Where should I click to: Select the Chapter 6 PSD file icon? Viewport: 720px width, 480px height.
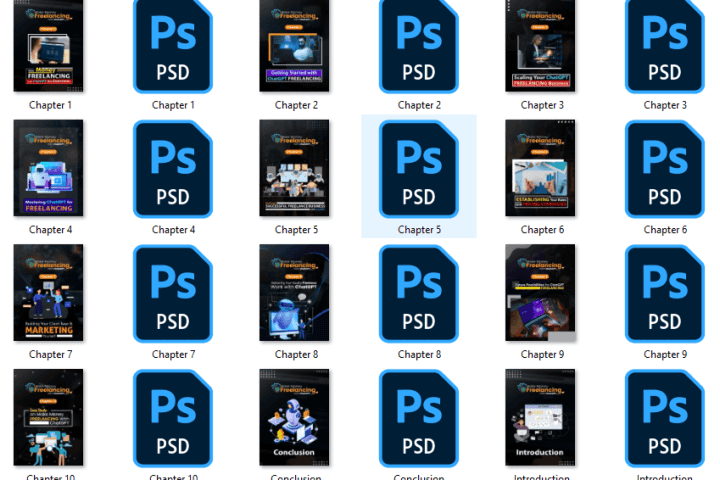(664, 169)
